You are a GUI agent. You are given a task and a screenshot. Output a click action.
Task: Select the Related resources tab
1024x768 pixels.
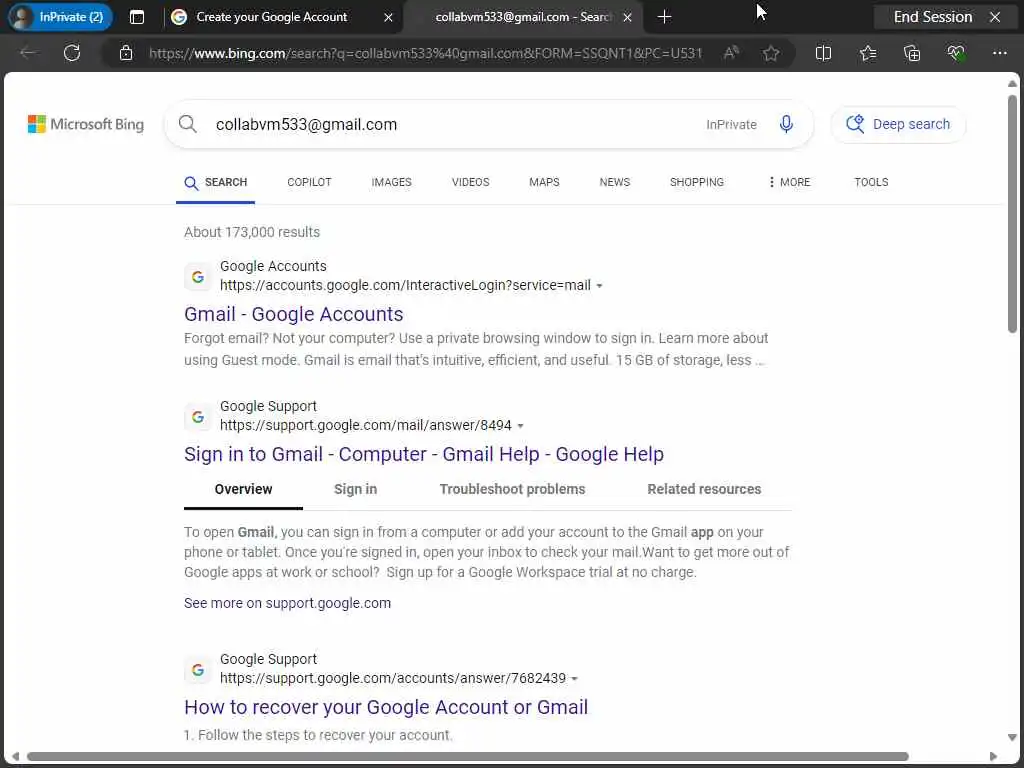pos(704,489)
